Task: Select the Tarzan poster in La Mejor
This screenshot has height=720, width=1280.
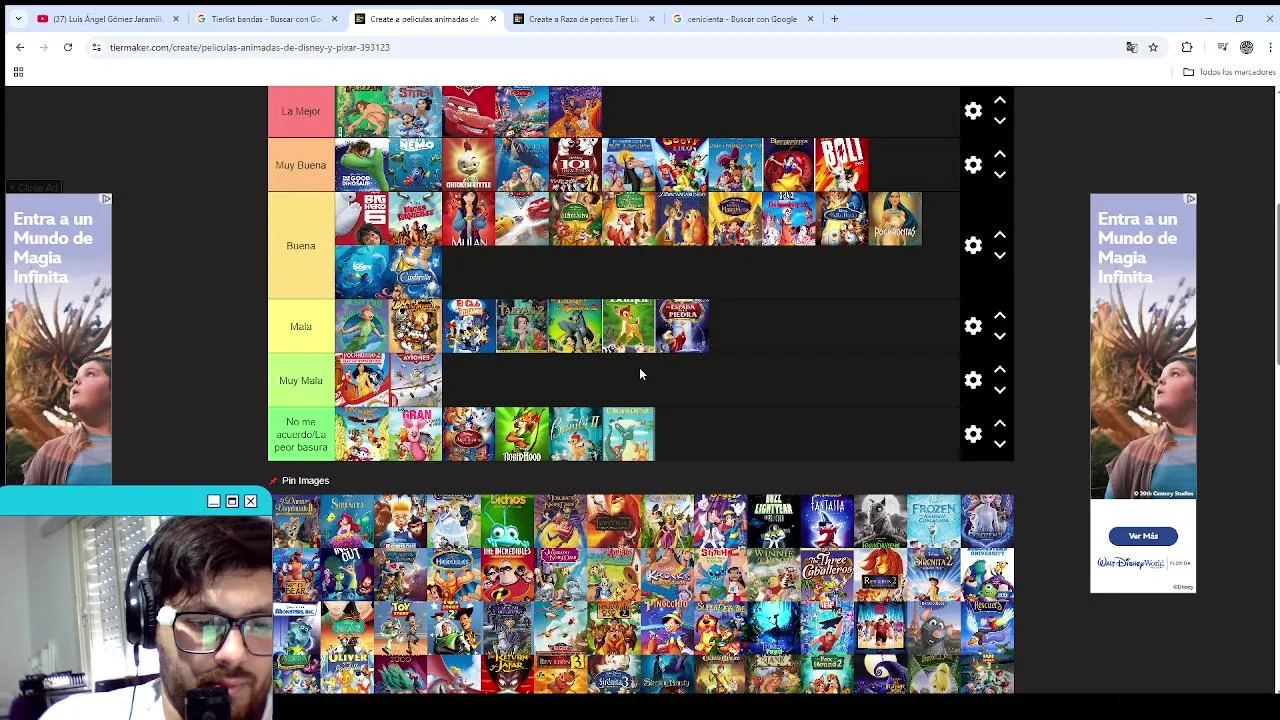Action: (362, 111)
